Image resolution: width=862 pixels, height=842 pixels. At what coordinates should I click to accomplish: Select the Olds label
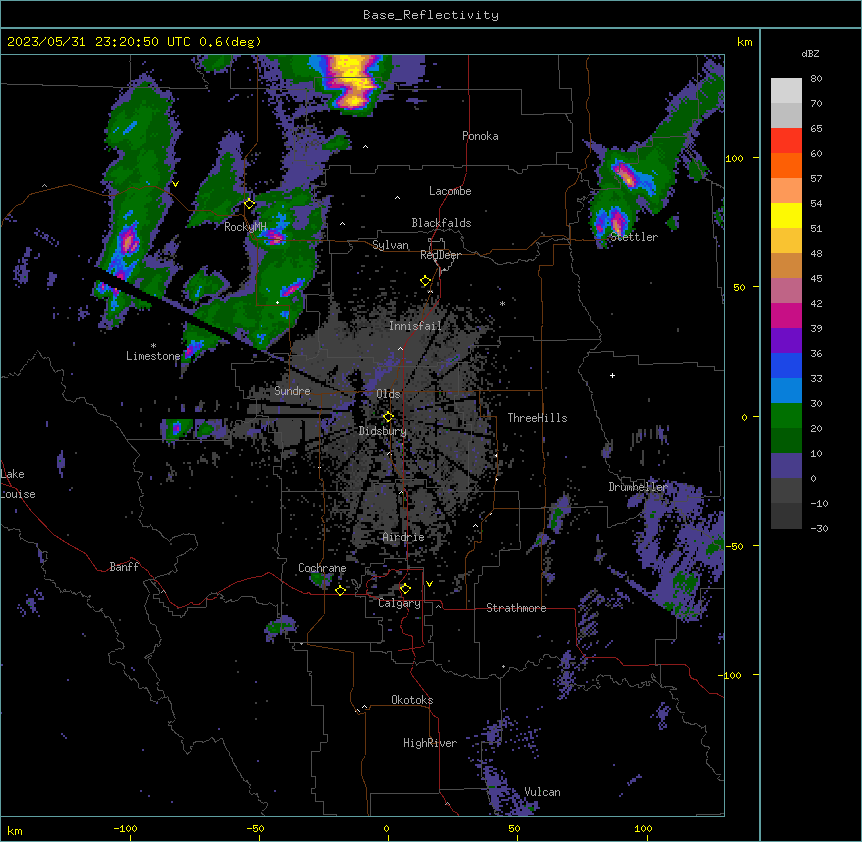coord(388,394)
